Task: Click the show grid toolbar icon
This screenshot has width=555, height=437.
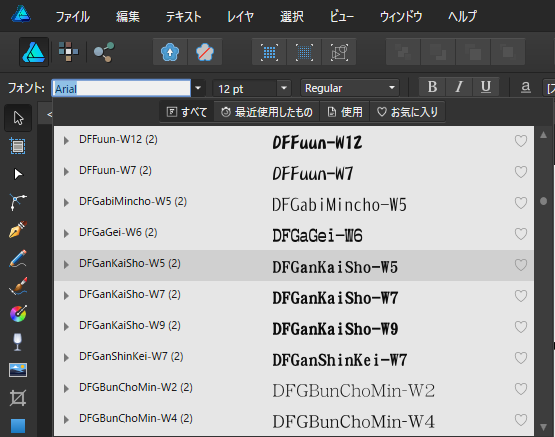Action: pos(269,52)
